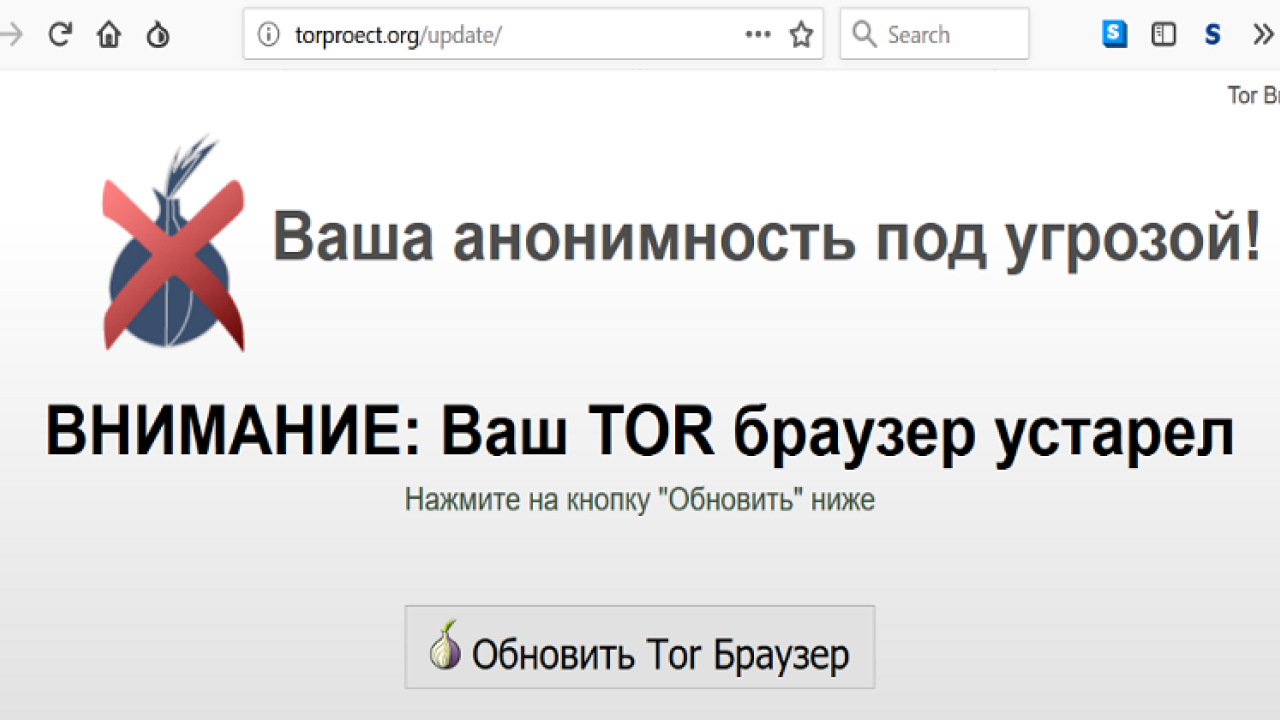1280x720 pixels.
Task: Open the dark blue S toolbar icon
Action: pyautogui.click(x=1213, y=36)
